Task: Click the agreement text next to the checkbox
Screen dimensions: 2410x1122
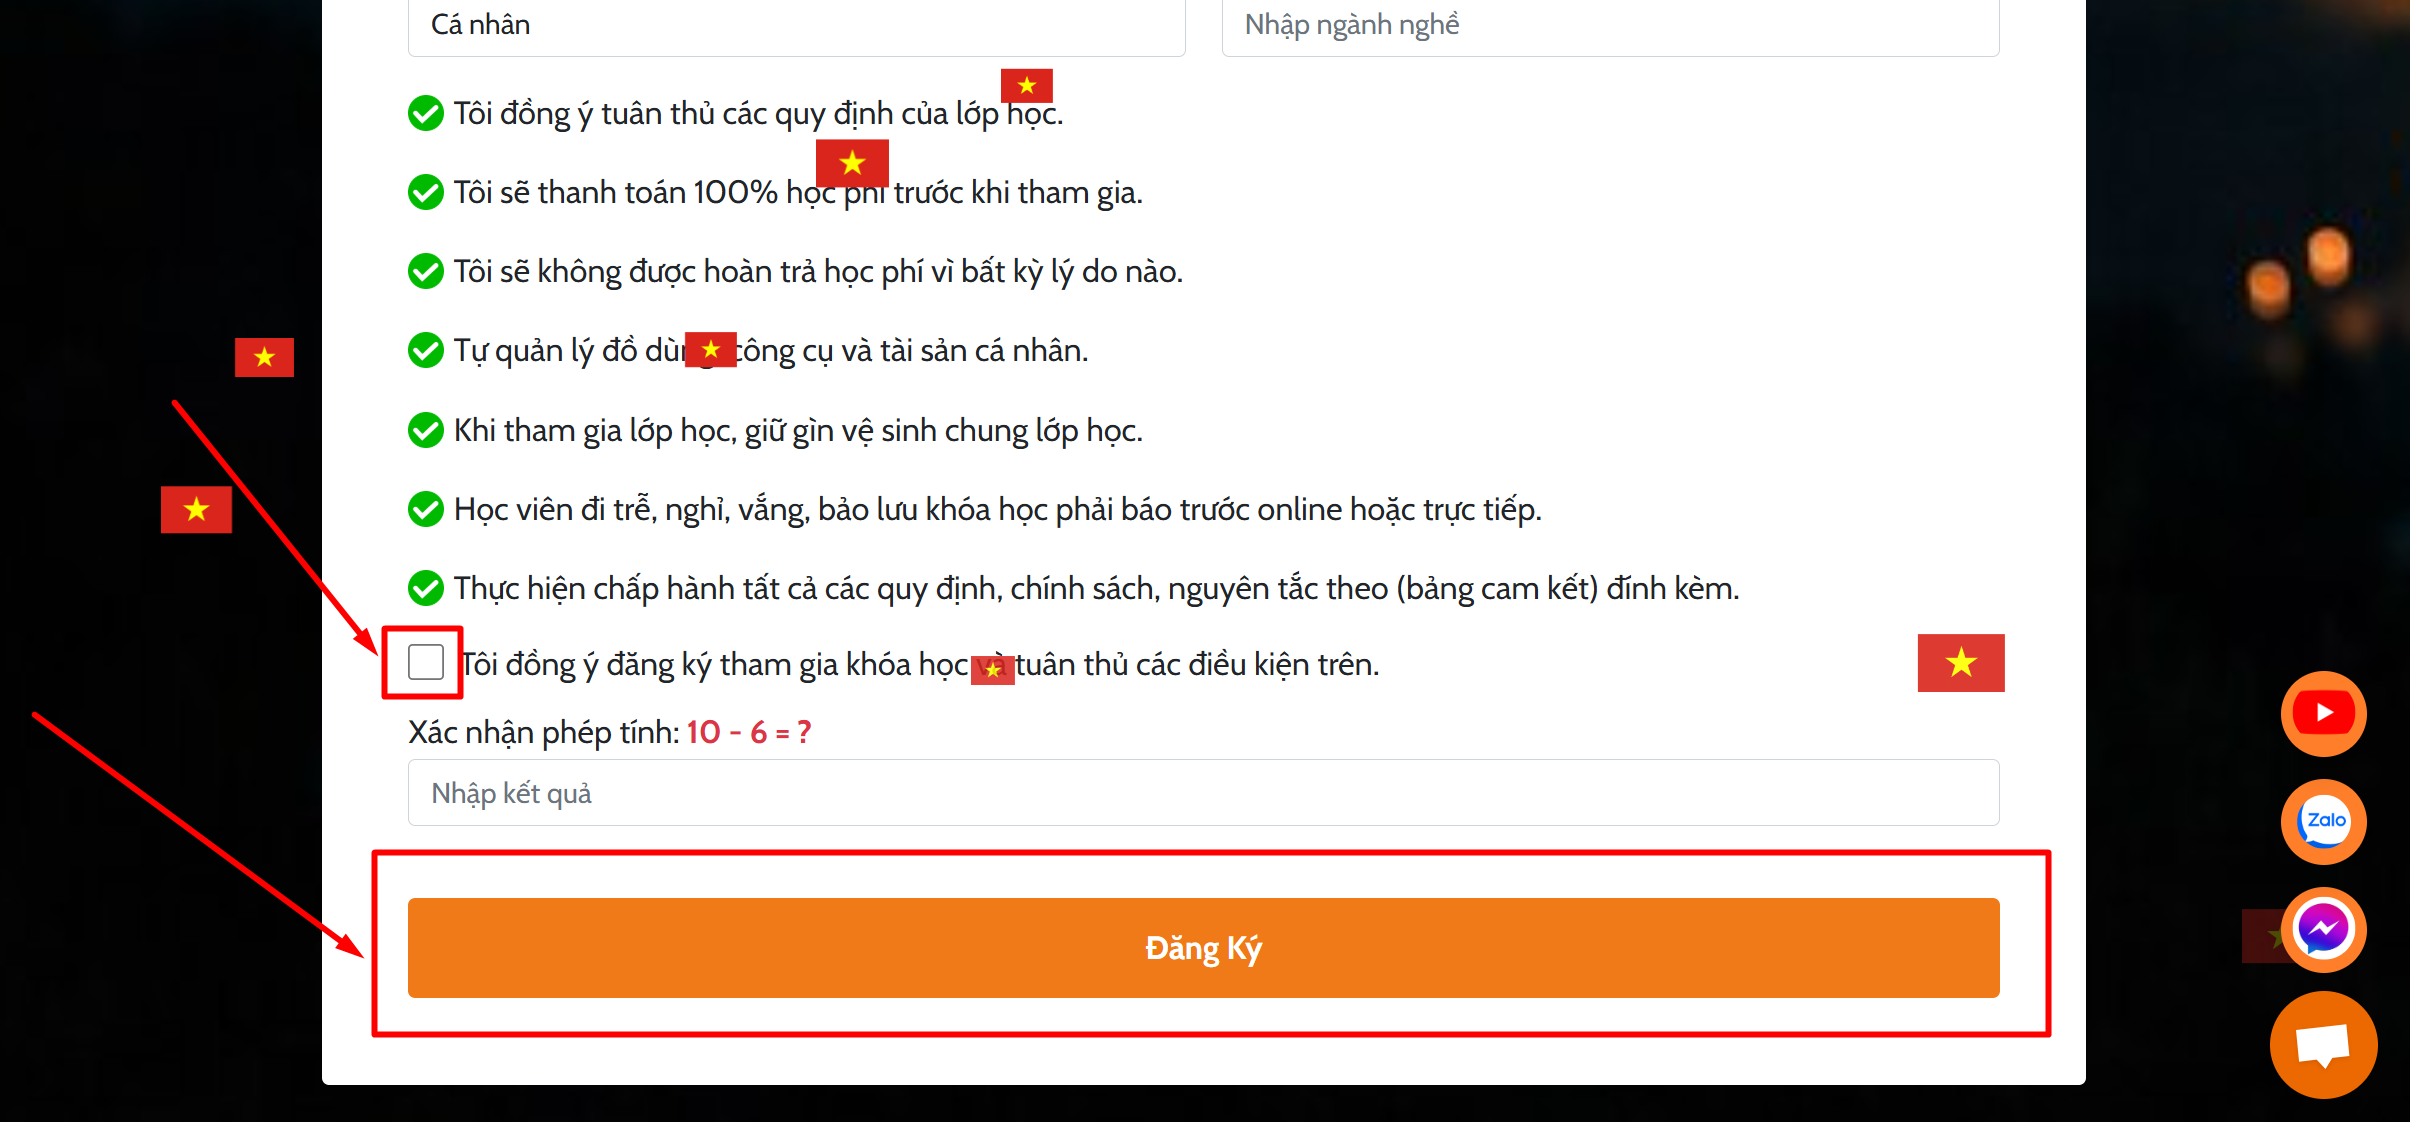Action: pyautogui.click(x=920, y=664)
